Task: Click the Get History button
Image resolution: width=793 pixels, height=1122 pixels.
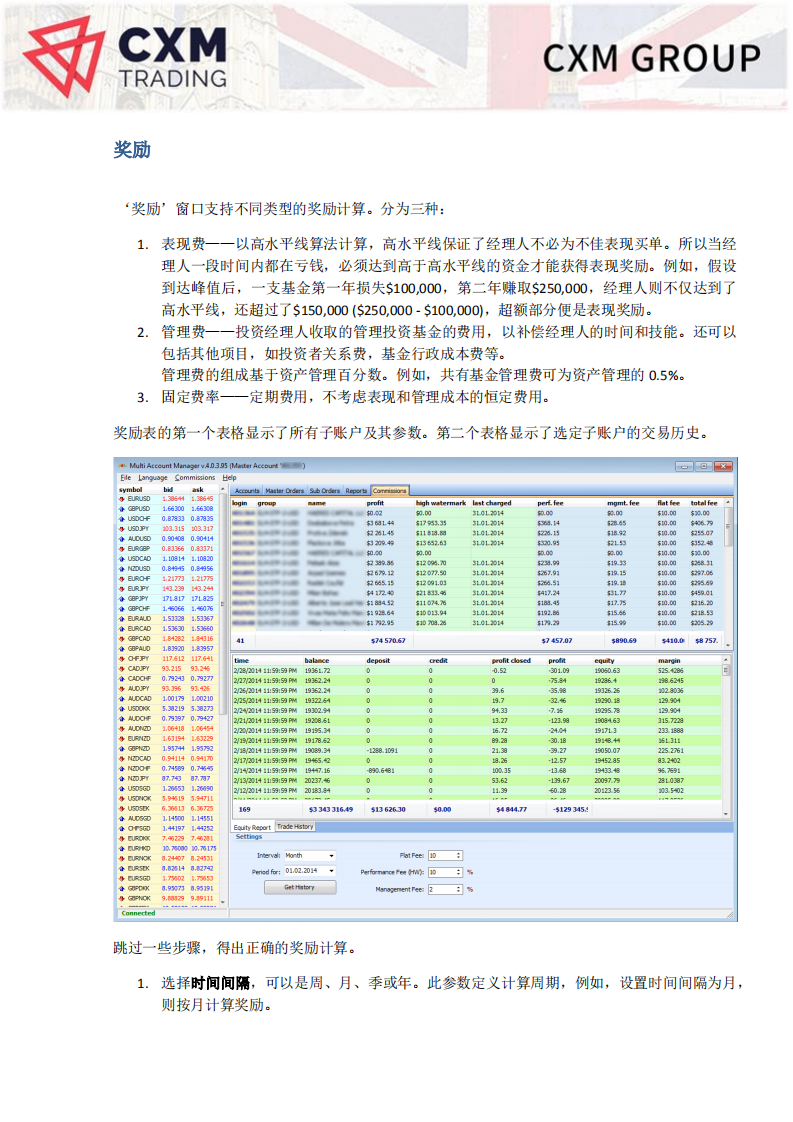Action: (299, 887)
